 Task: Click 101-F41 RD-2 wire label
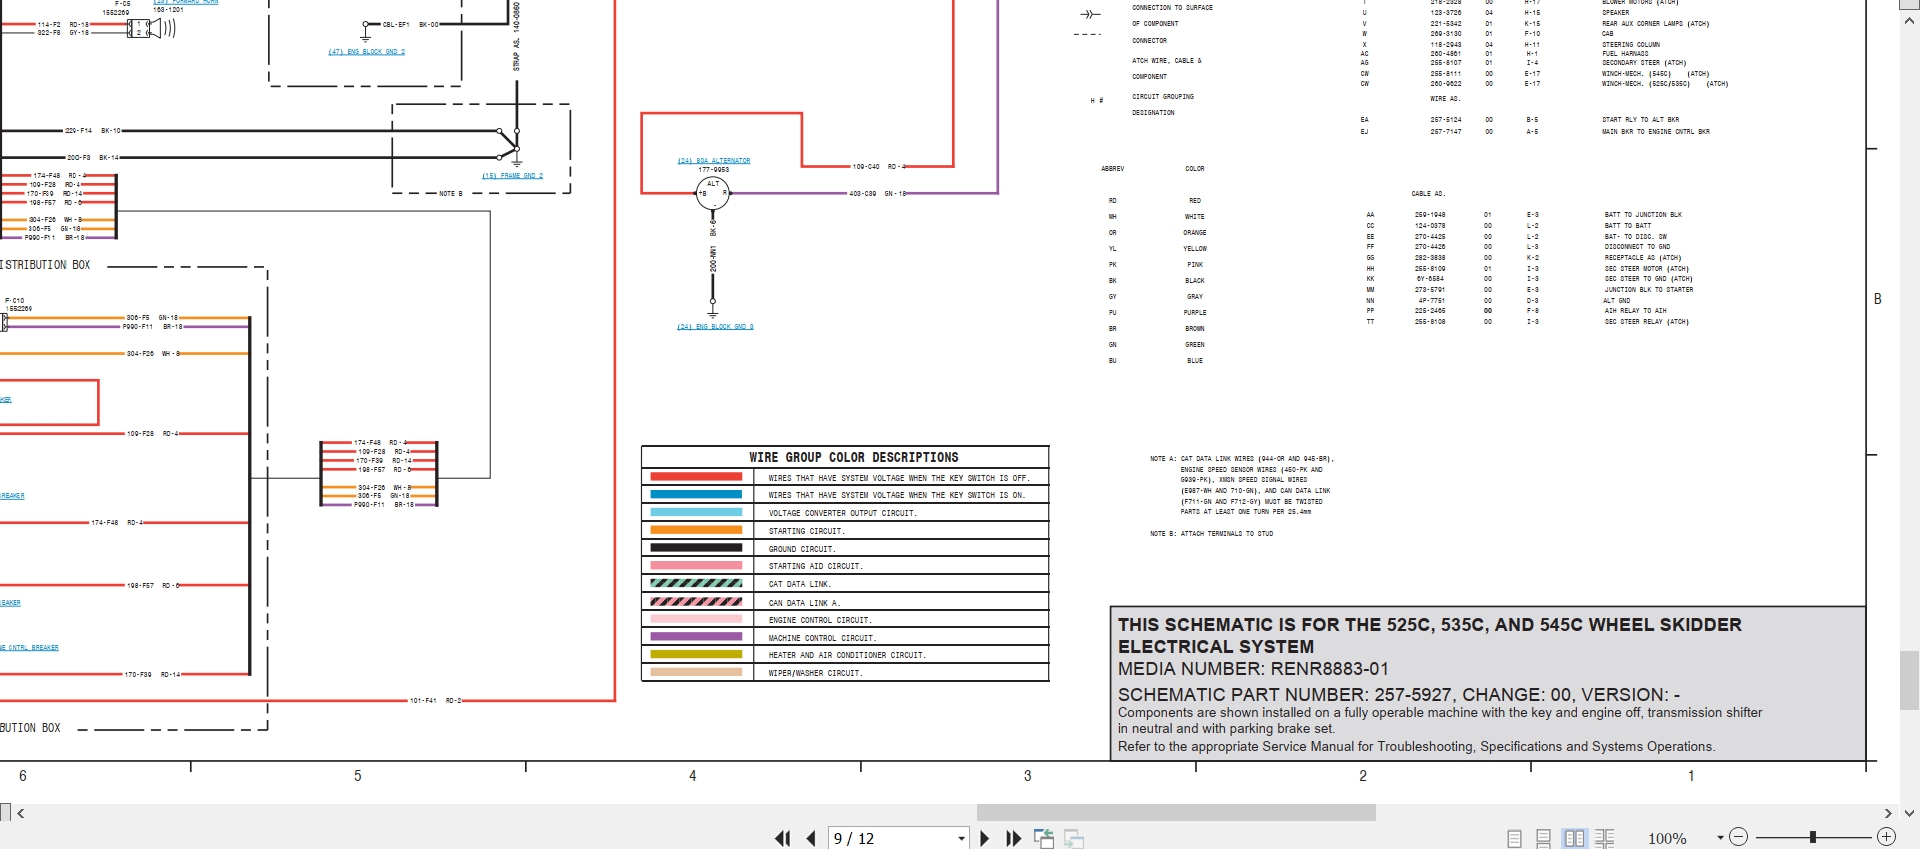[x=436, y=701]
